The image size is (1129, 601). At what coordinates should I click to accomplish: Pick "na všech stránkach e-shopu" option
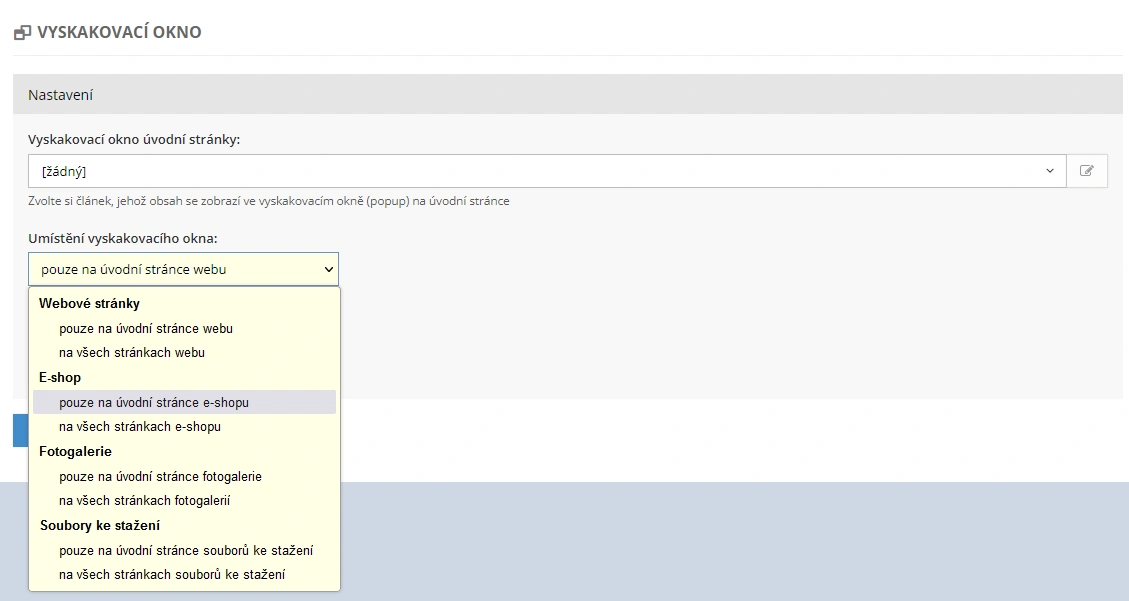click(x=140, y=426)
